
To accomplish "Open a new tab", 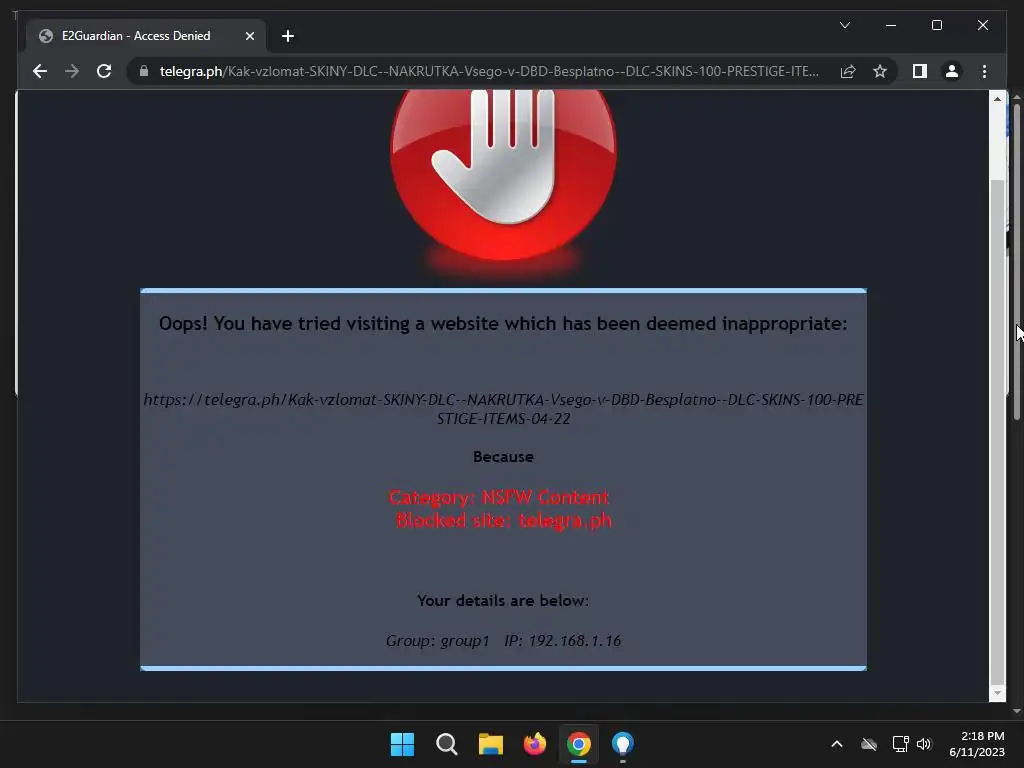I will point(287,36).
